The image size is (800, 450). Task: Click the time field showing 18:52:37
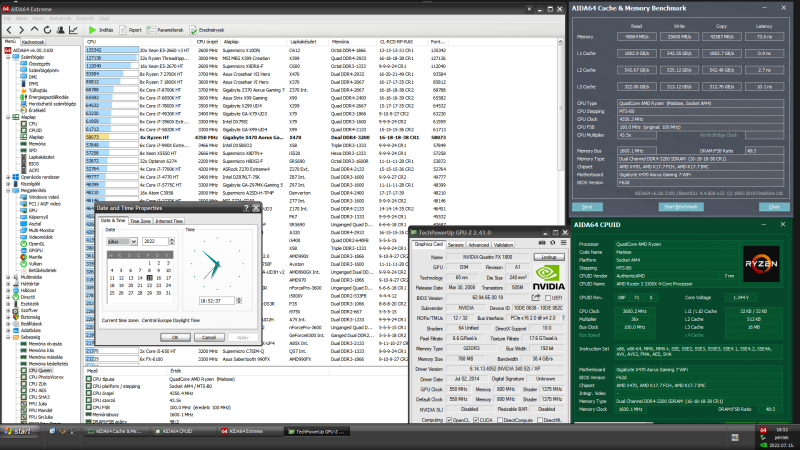[216, 301]
